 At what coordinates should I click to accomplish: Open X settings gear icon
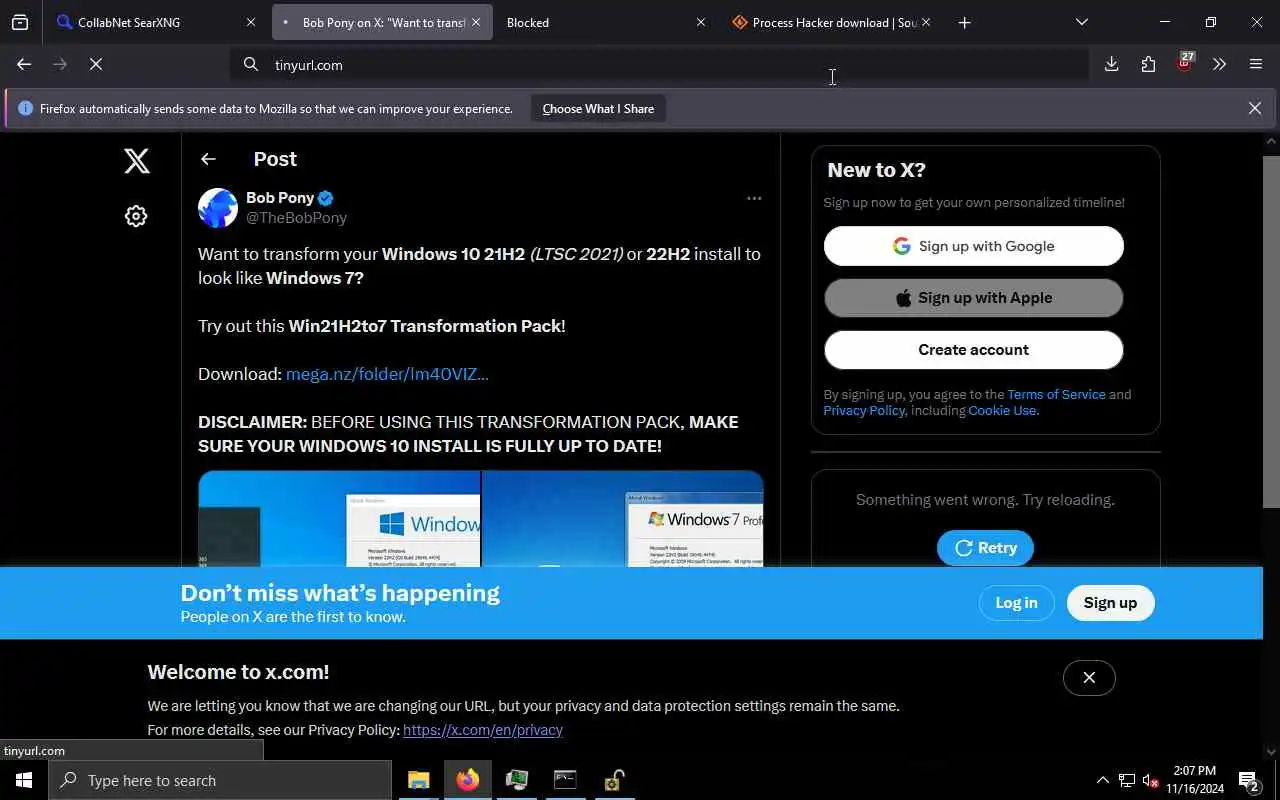(x=136, y=216)
